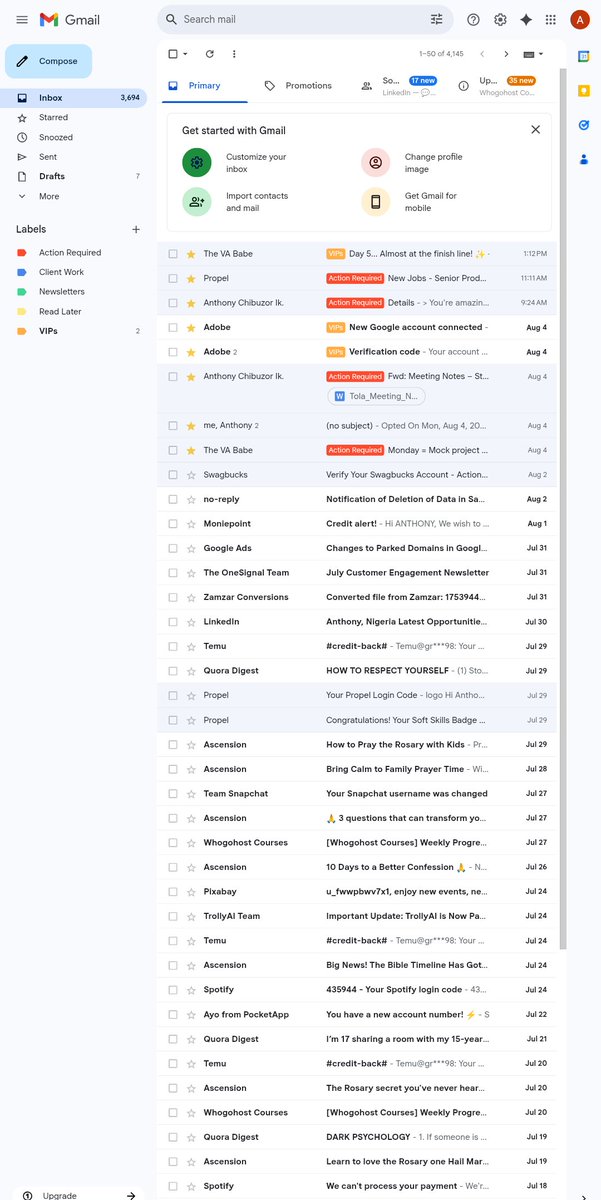This screenshot has width=601, height=1200.
Task: Tick the select all checkbox
Action: coord(173,54)
